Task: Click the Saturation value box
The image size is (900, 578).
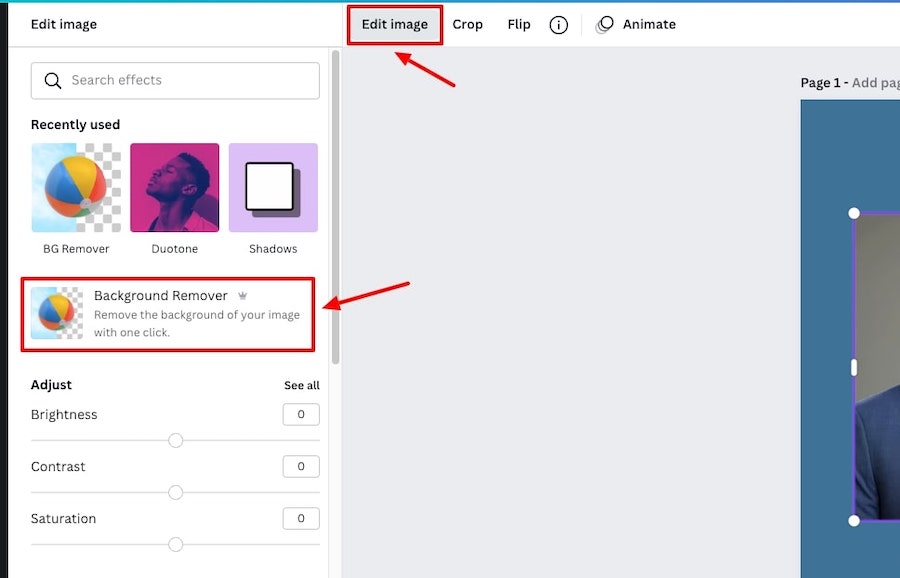Action: (x=301, y=518)
